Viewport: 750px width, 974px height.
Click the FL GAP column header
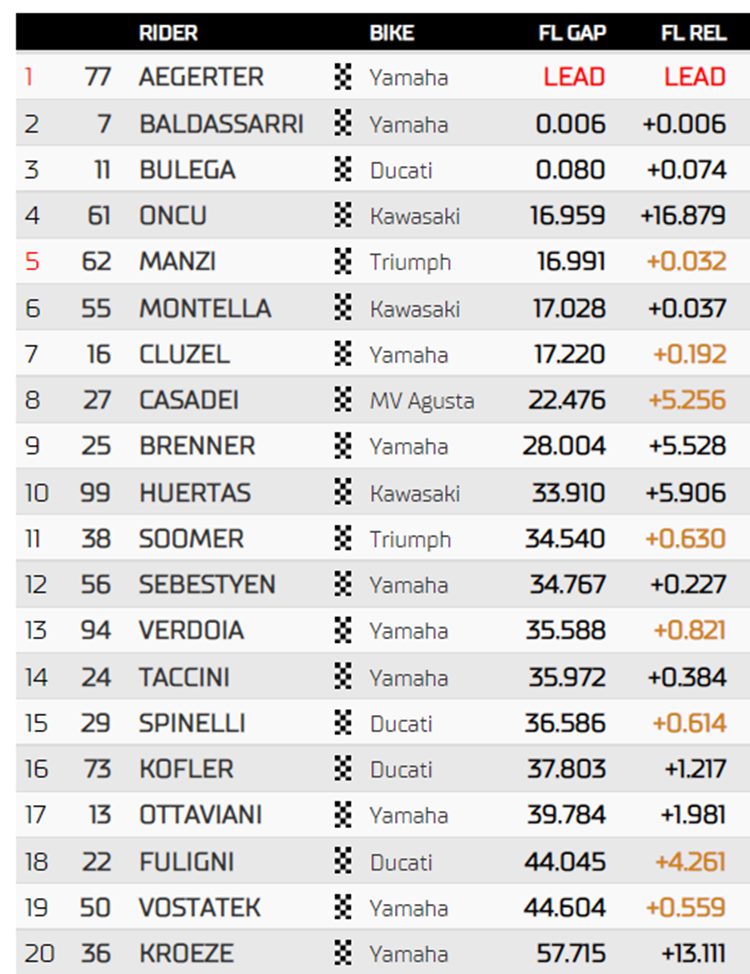click(572, 33)
